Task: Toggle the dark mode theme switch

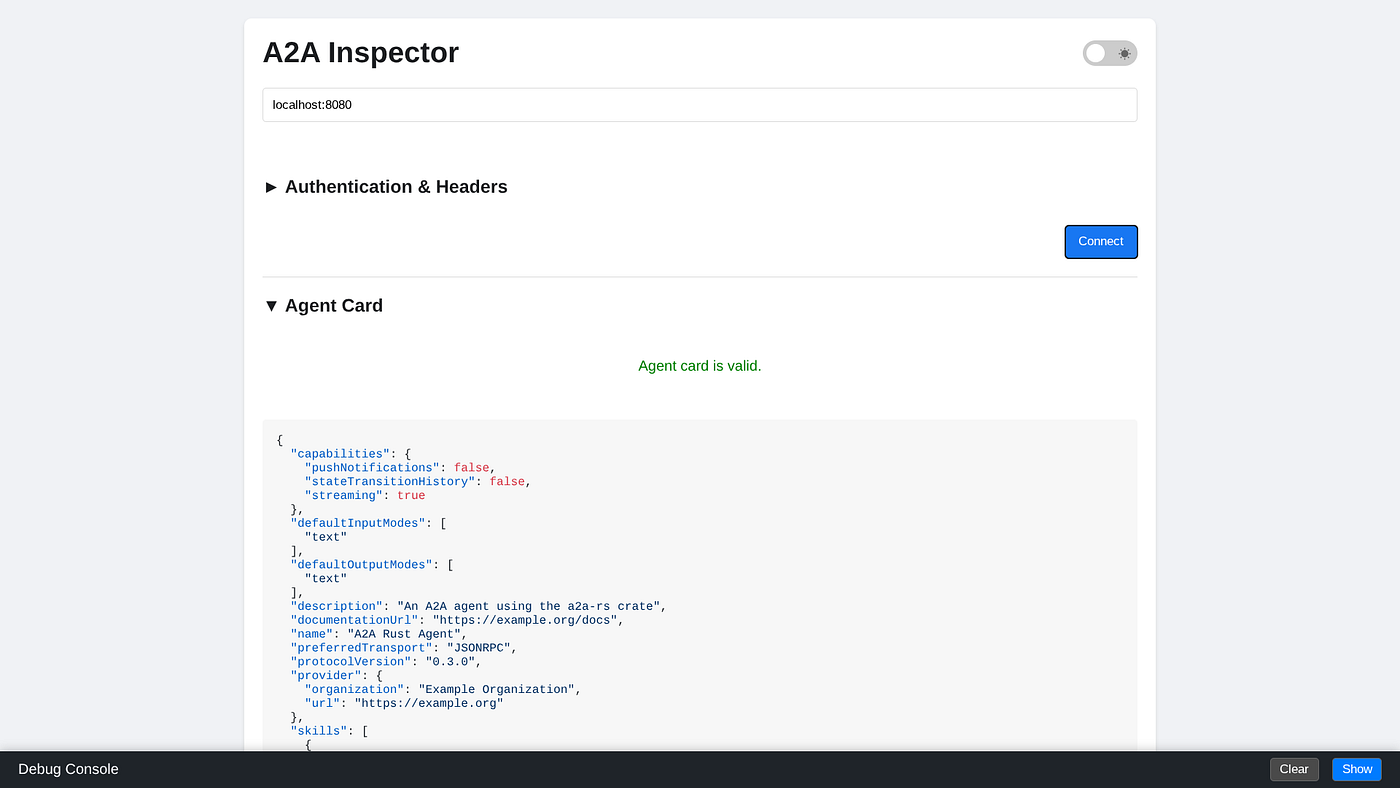Action: pyautogui.click(x=1110, y=53)
